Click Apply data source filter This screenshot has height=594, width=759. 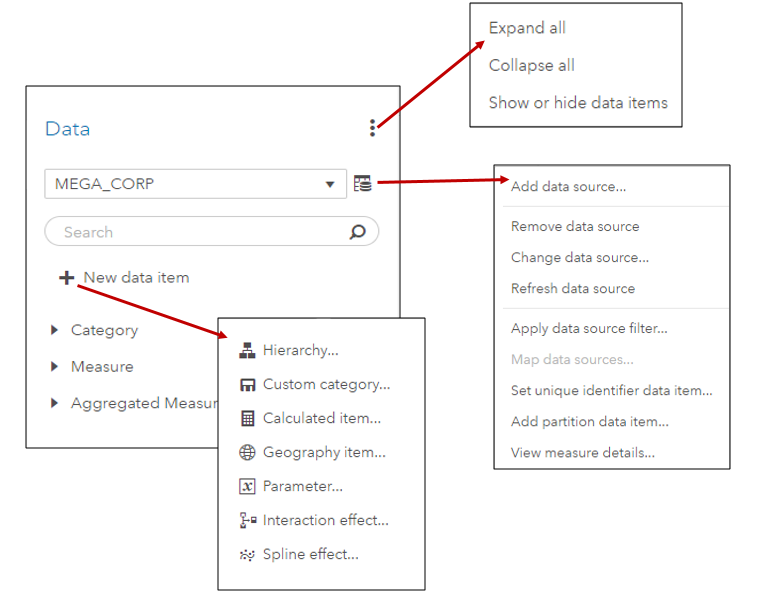point(588,328)
